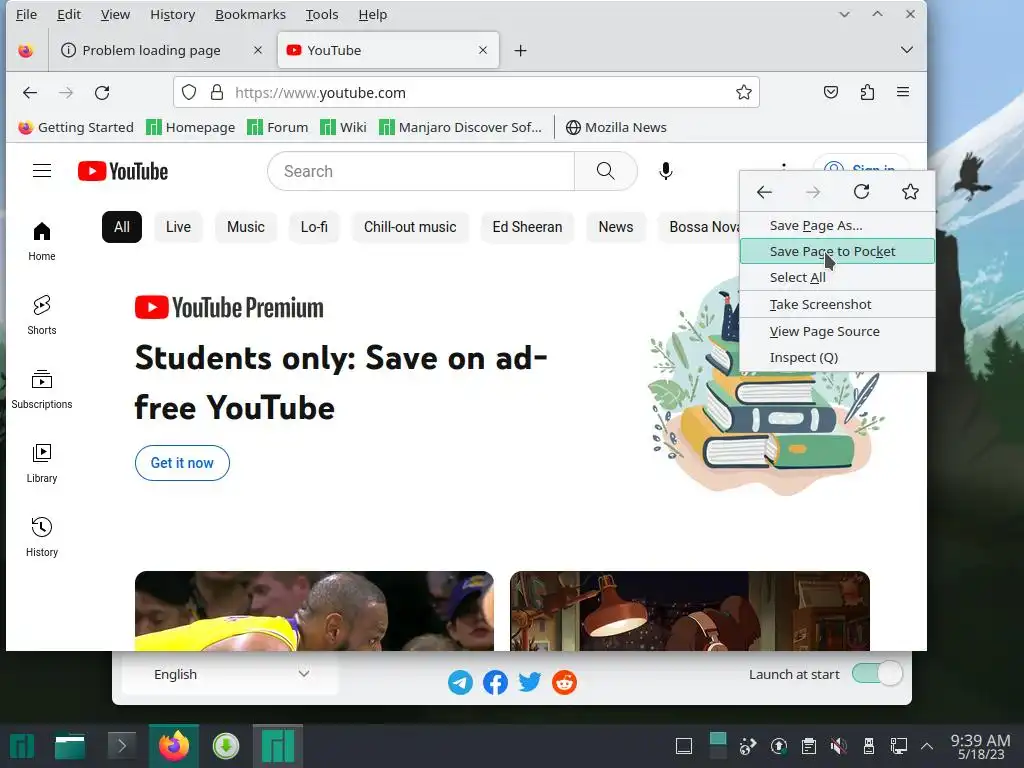
Task: Open the Forum bookmark
Action: 278,127
